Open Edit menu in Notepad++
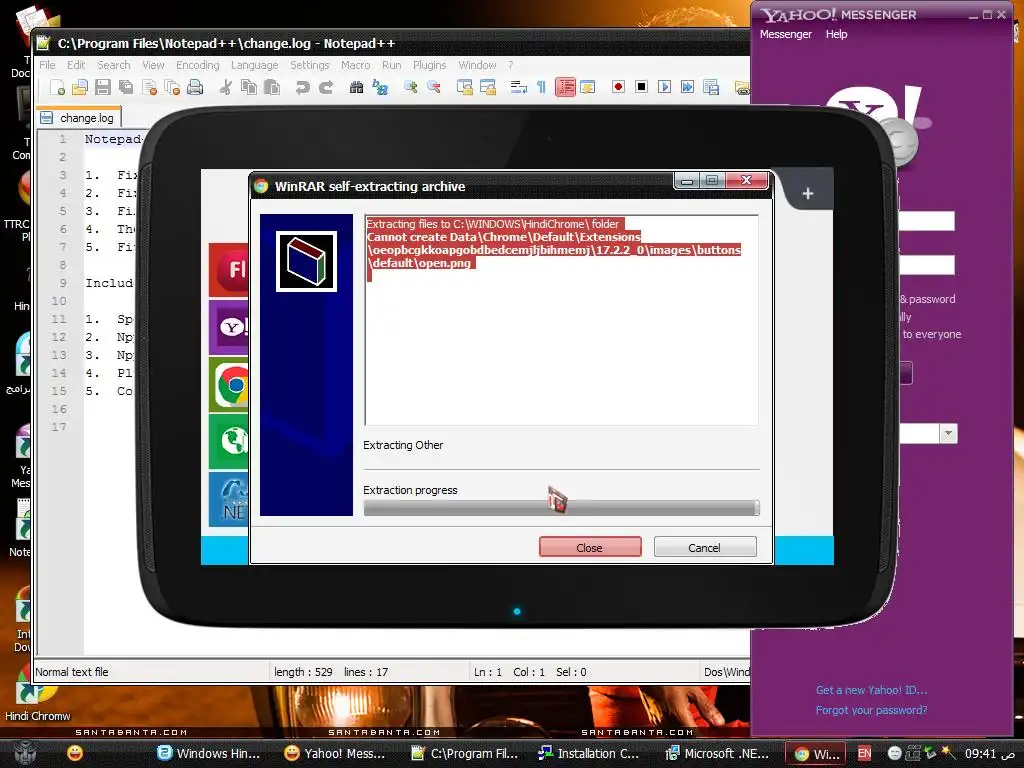This screenshot has height=768, width=1024. click(76, 65)
